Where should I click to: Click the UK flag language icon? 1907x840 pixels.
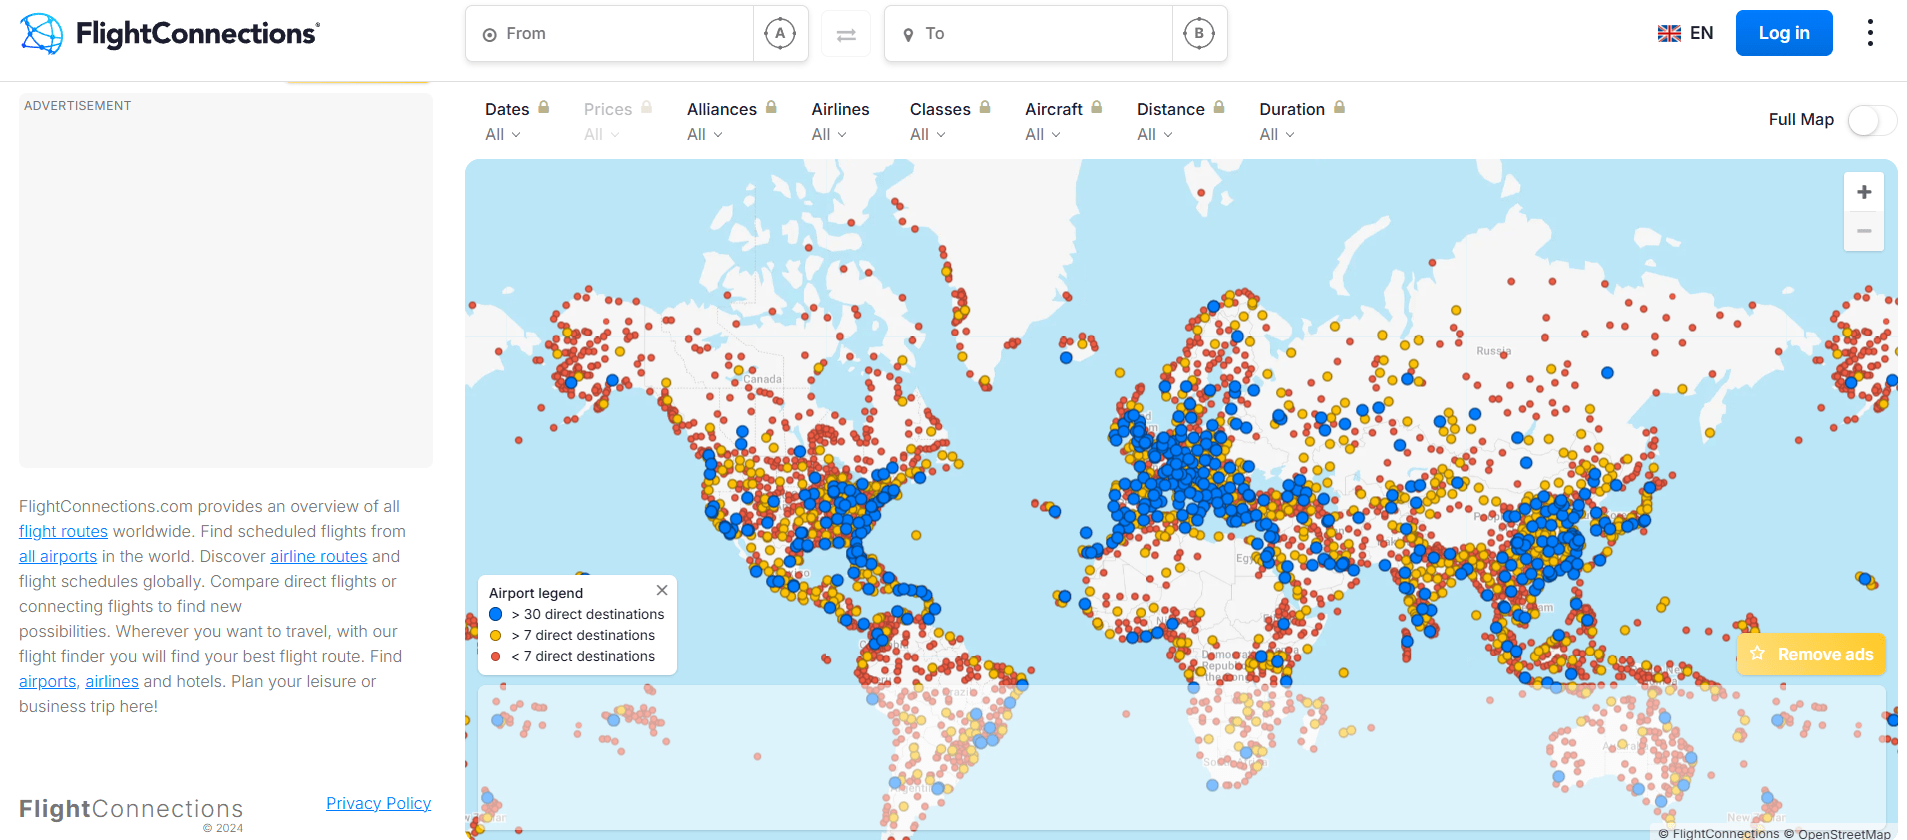tap(1669, 34)
